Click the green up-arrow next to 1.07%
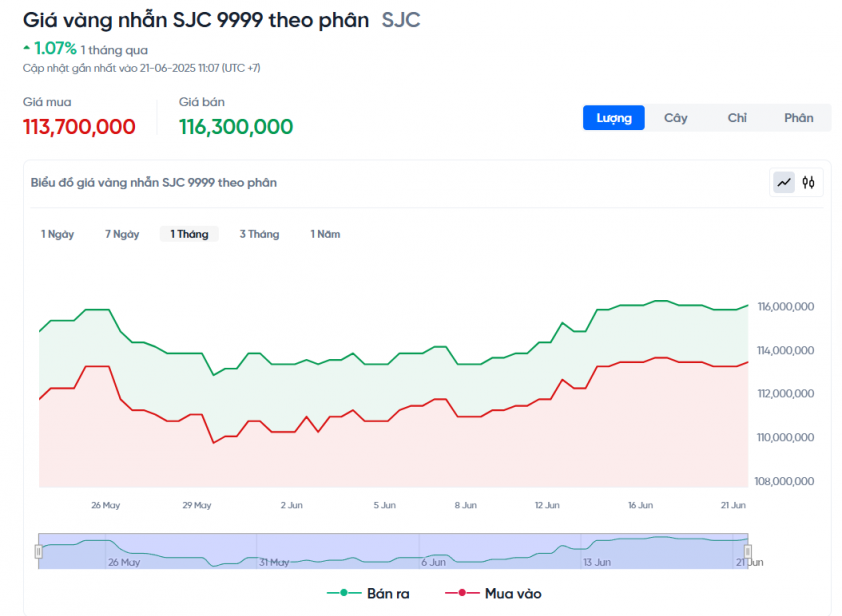The image size is (842, 616). coord(26,48)
